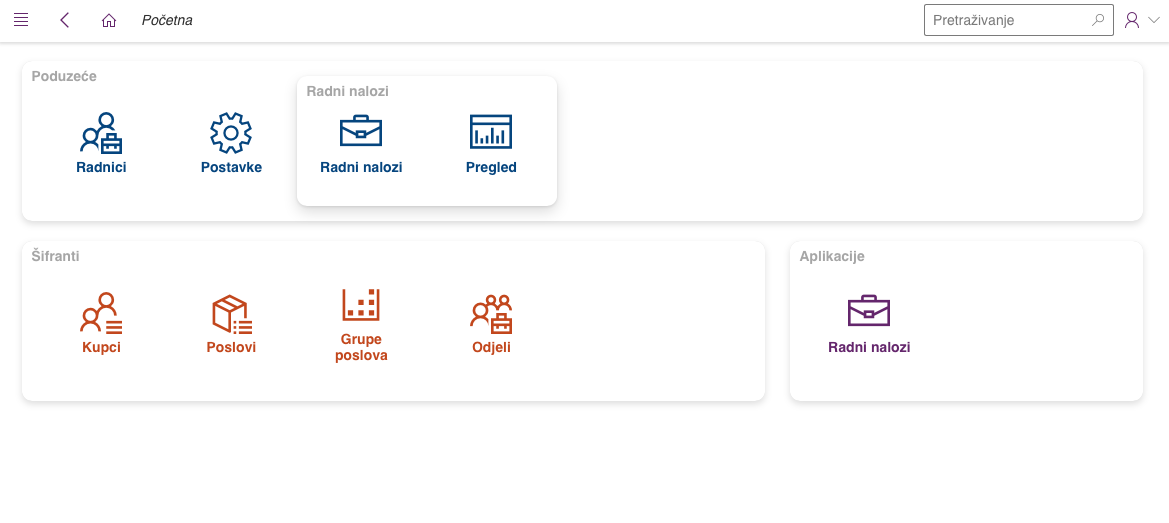The image size is (1169, 523).
Task: Focus the Pretraživanje search field
Action: (1005, 20)
